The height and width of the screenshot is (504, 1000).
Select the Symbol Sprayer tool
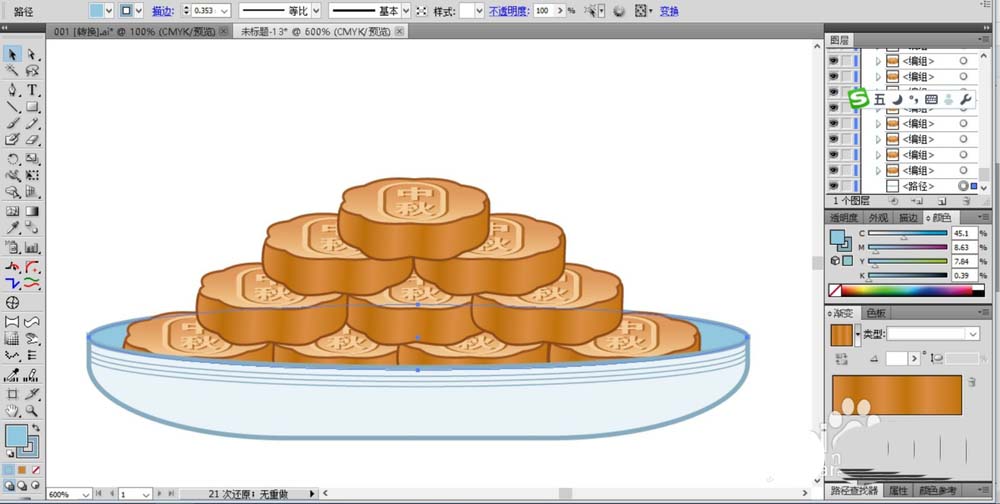(12, 247)
